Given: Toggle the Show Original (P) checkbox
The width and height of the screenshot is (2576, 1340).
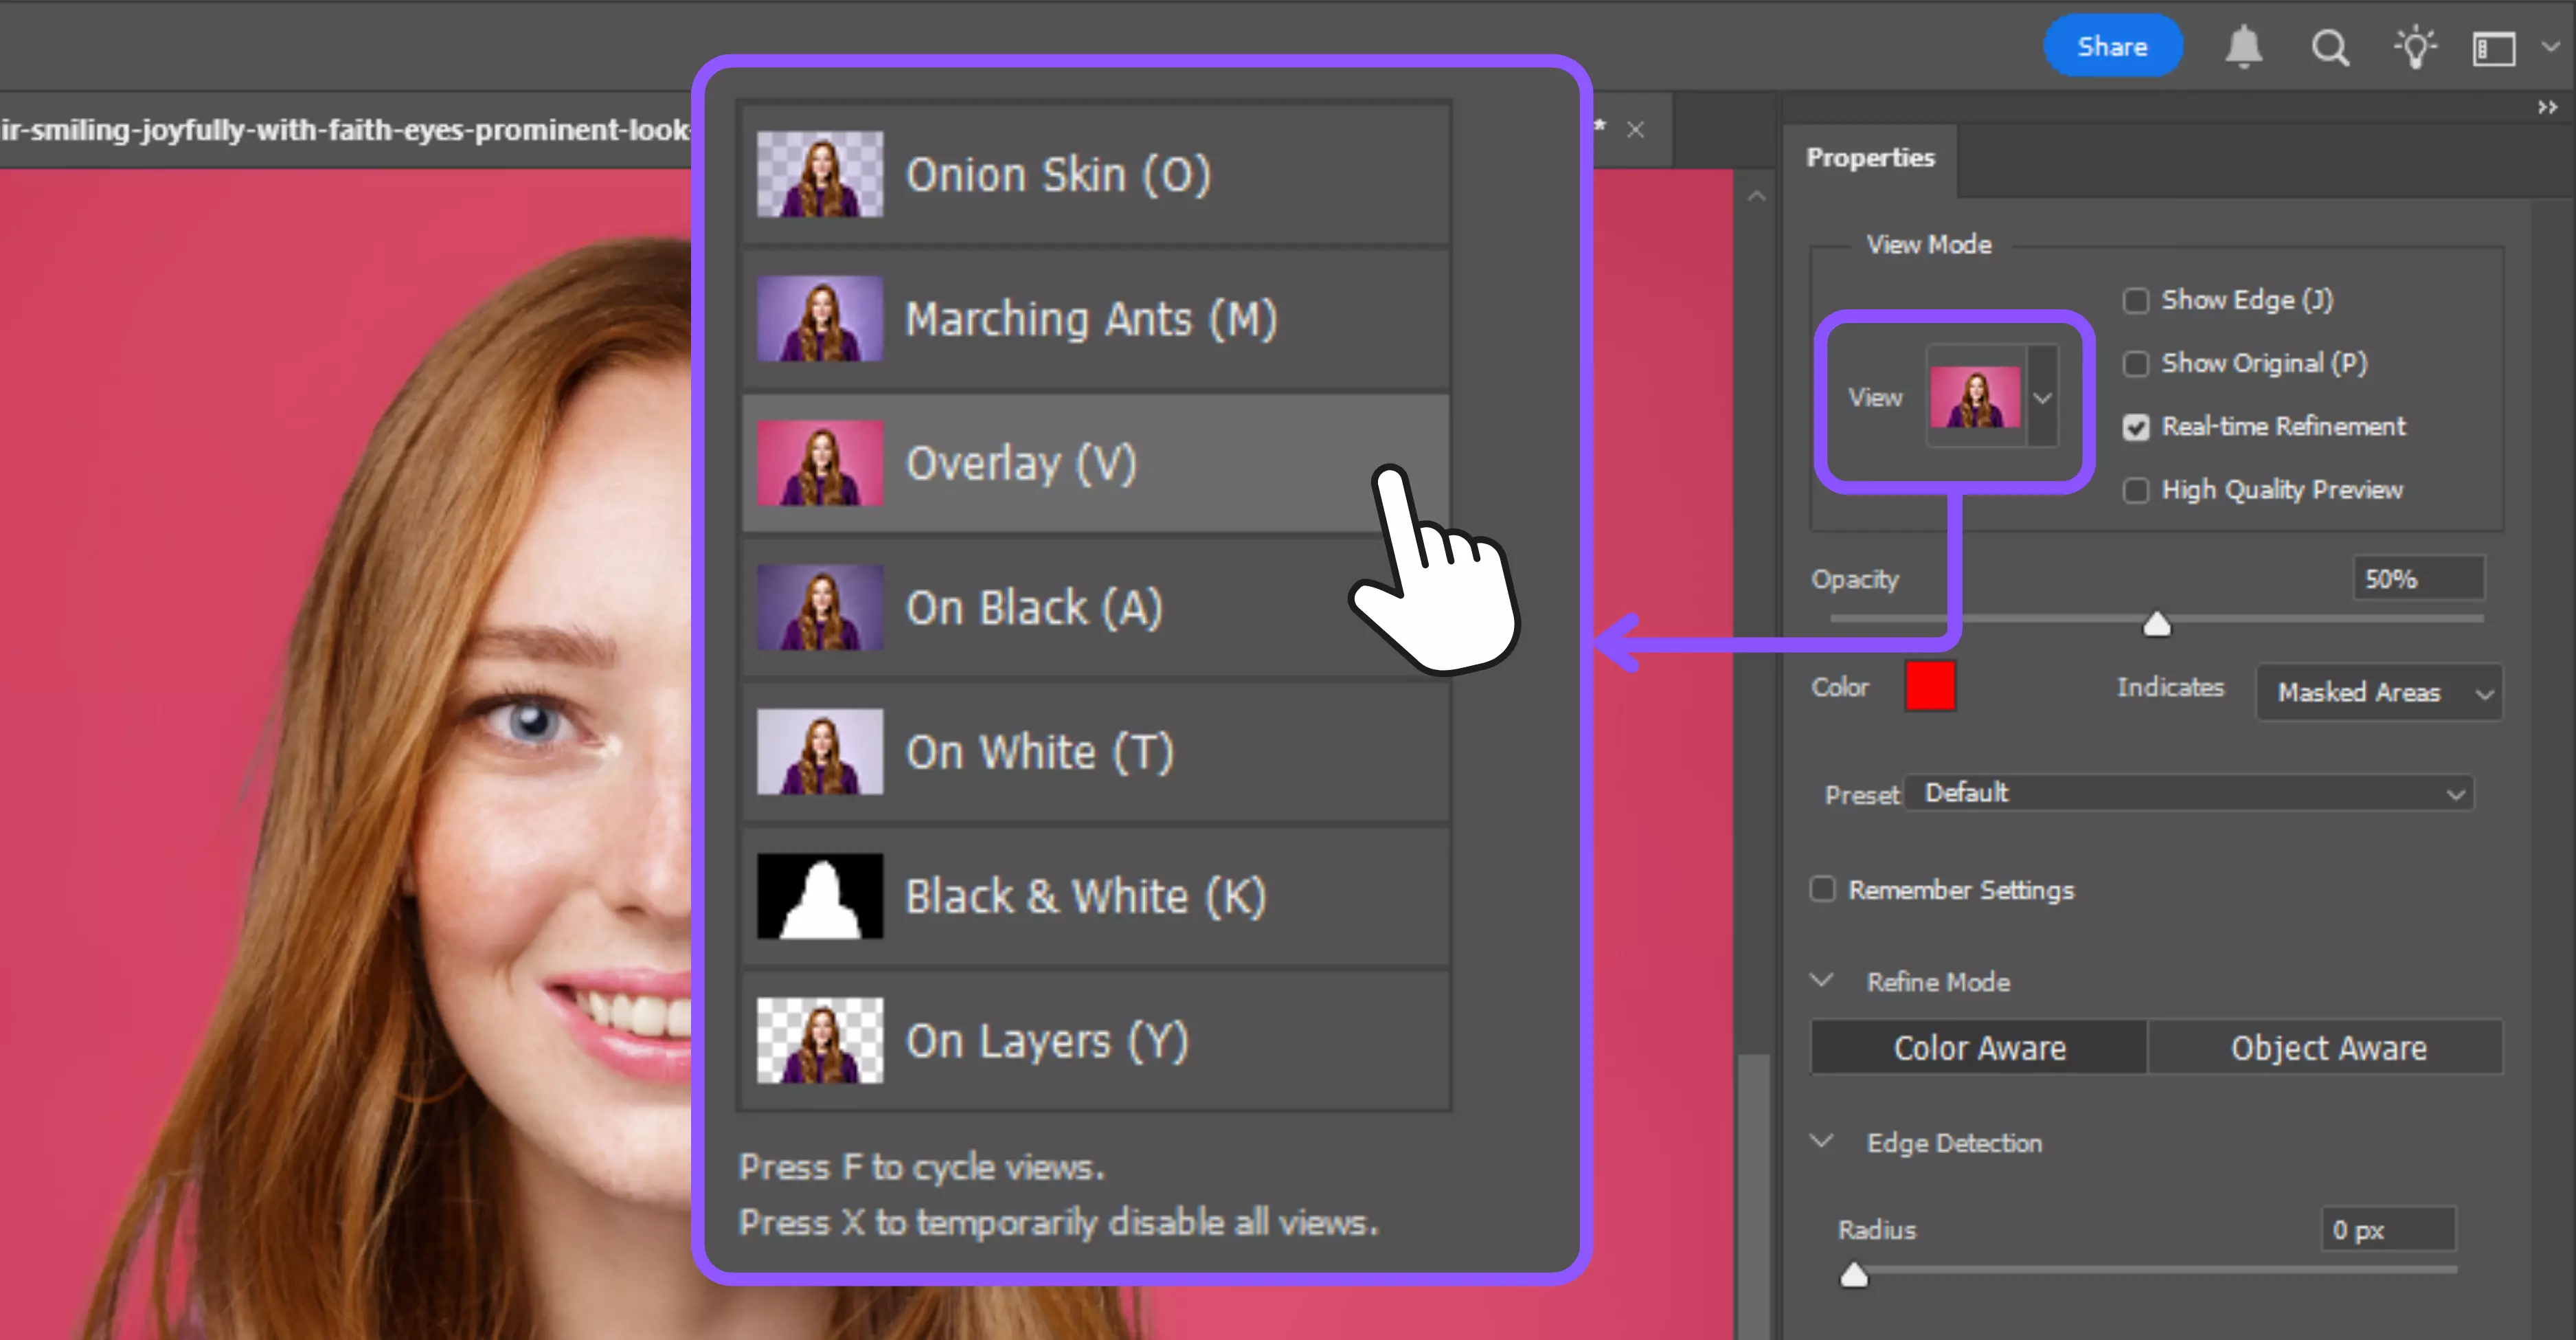Looking at the screenshot, I should (x=2136, y=364).
